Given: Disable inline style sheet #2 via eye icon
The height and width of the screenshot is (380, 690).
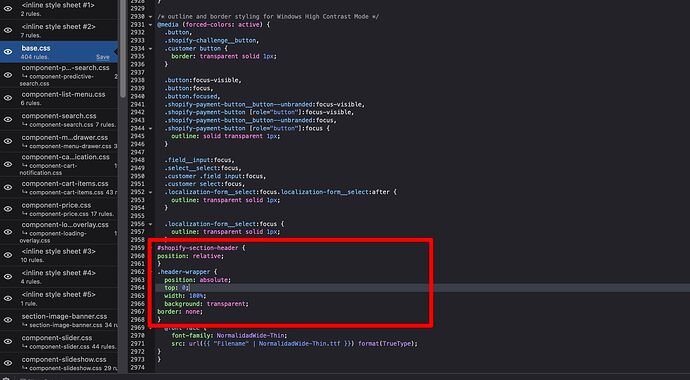Looking at the screenshot, I should tap(8, 30).
